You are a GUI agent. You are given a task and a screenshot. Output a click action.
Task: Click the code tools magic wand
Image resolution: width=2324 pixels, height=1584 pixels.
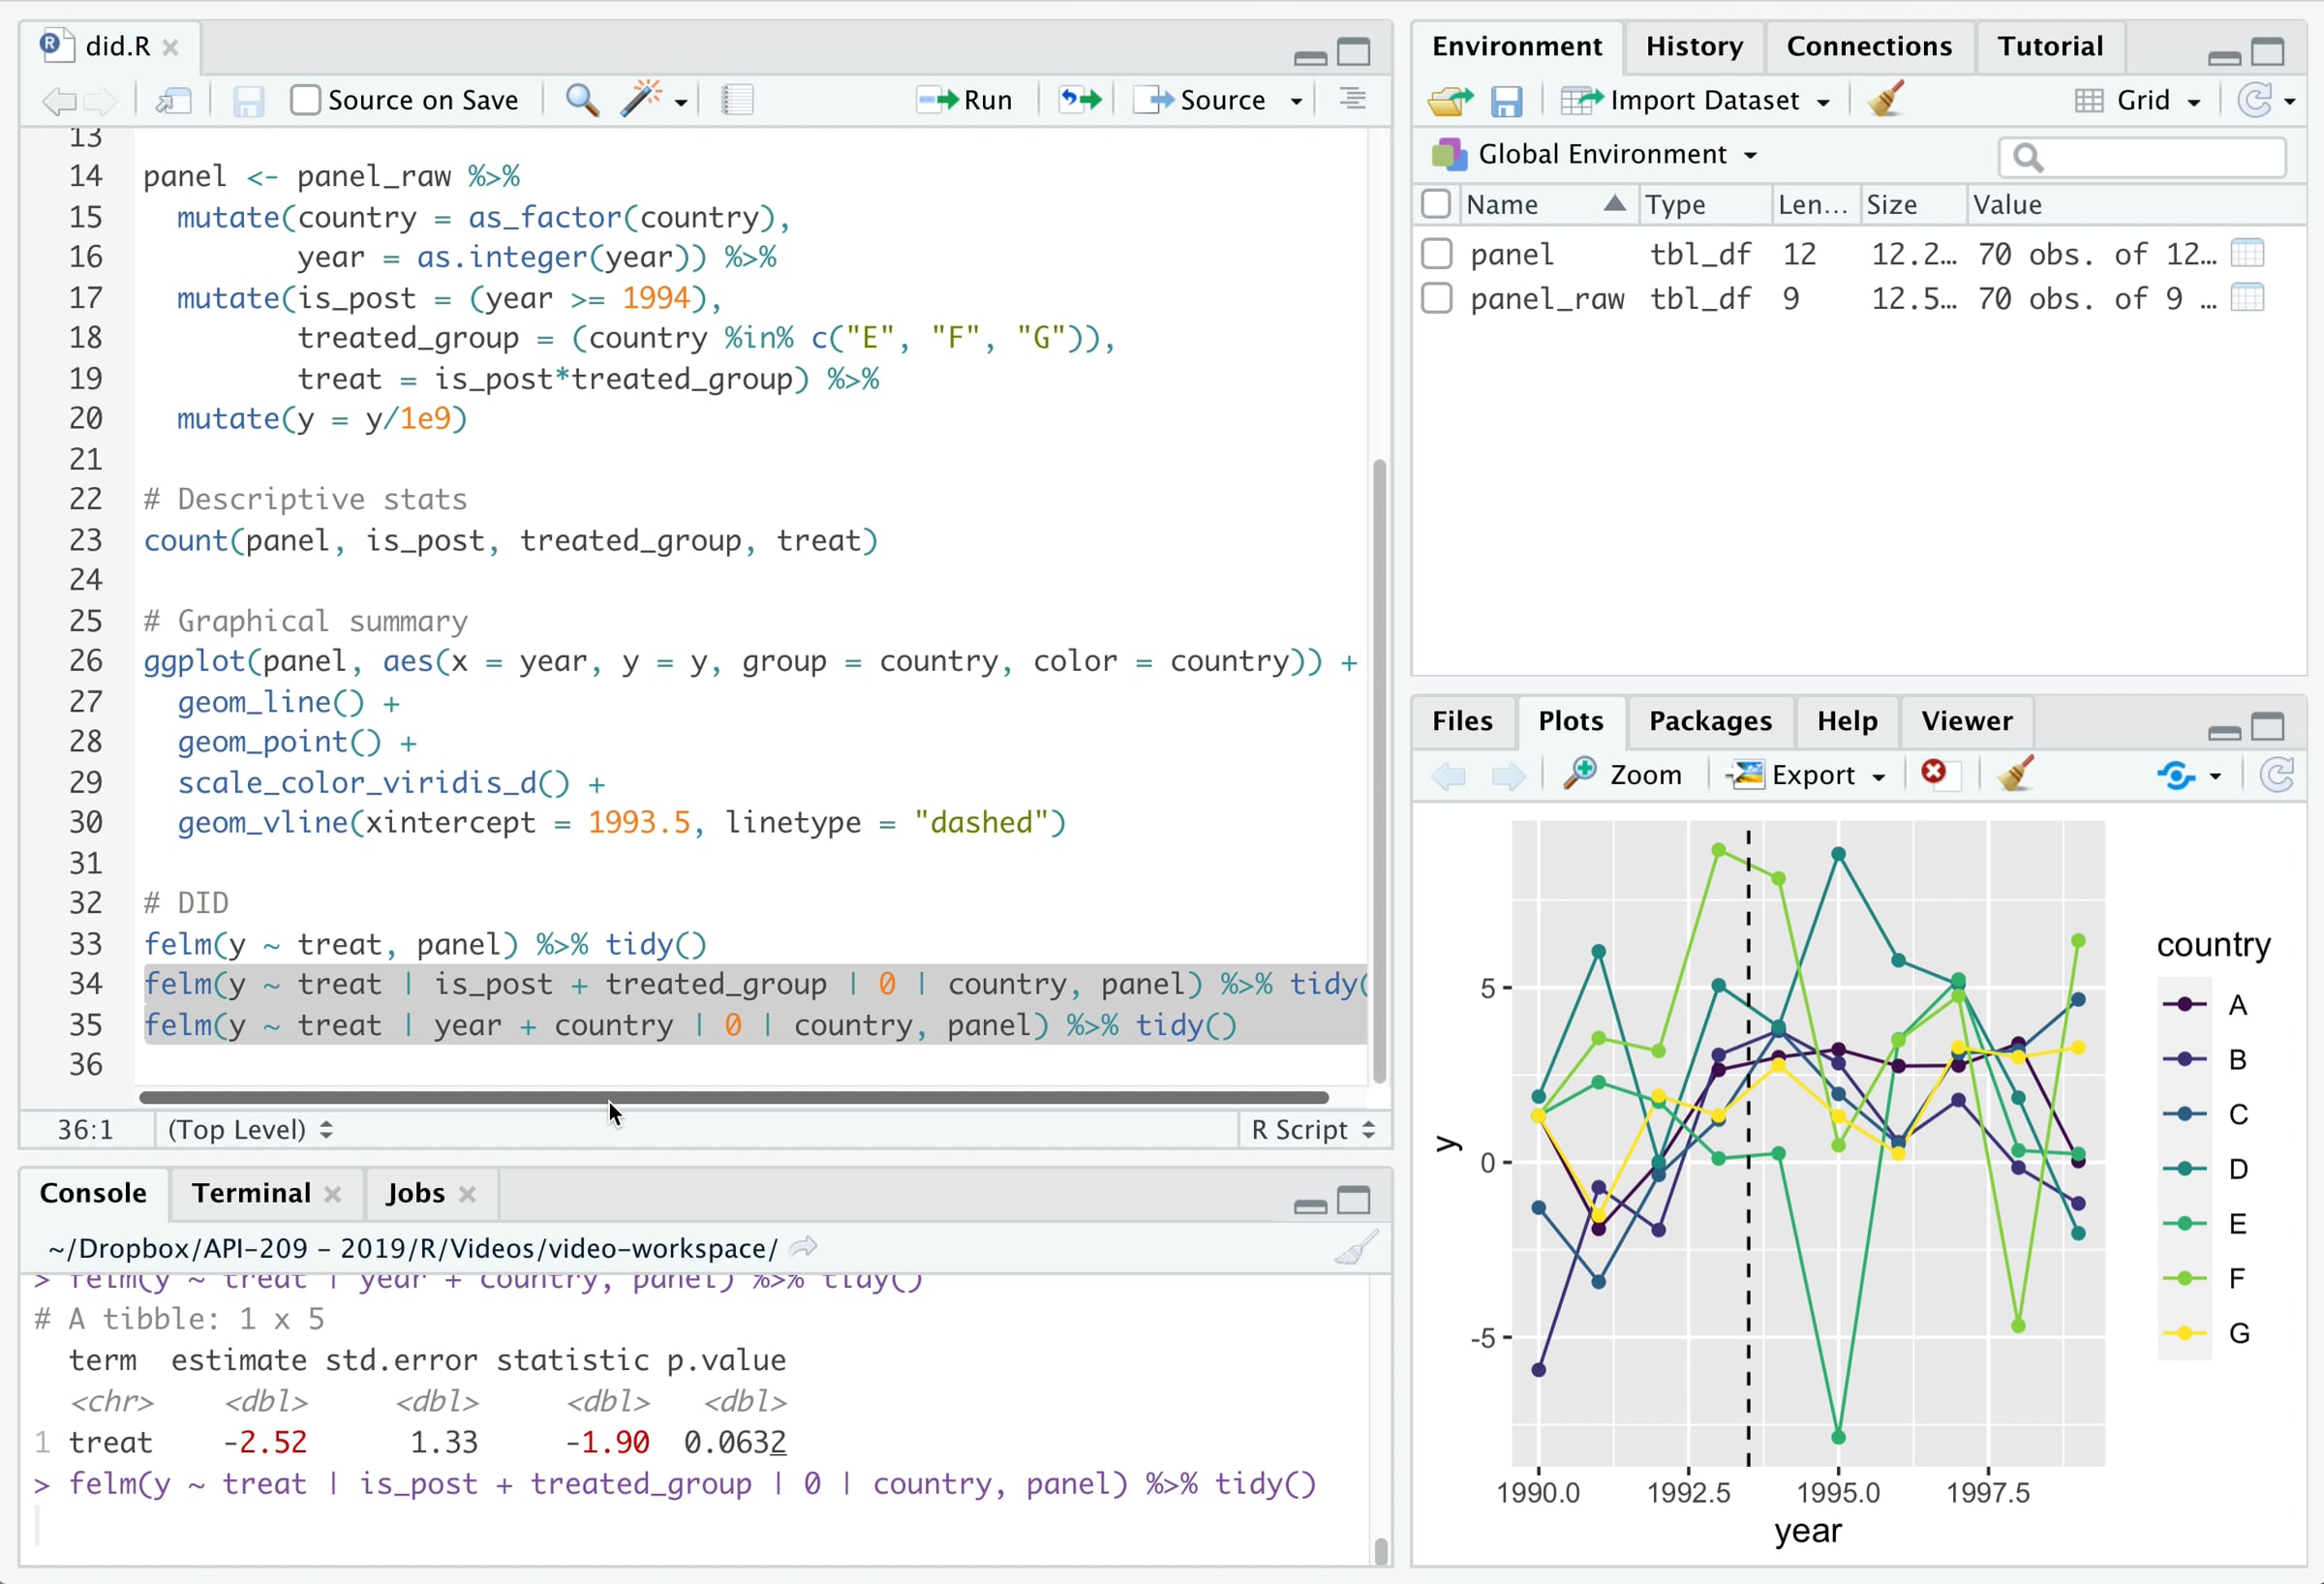click(642, 100)
